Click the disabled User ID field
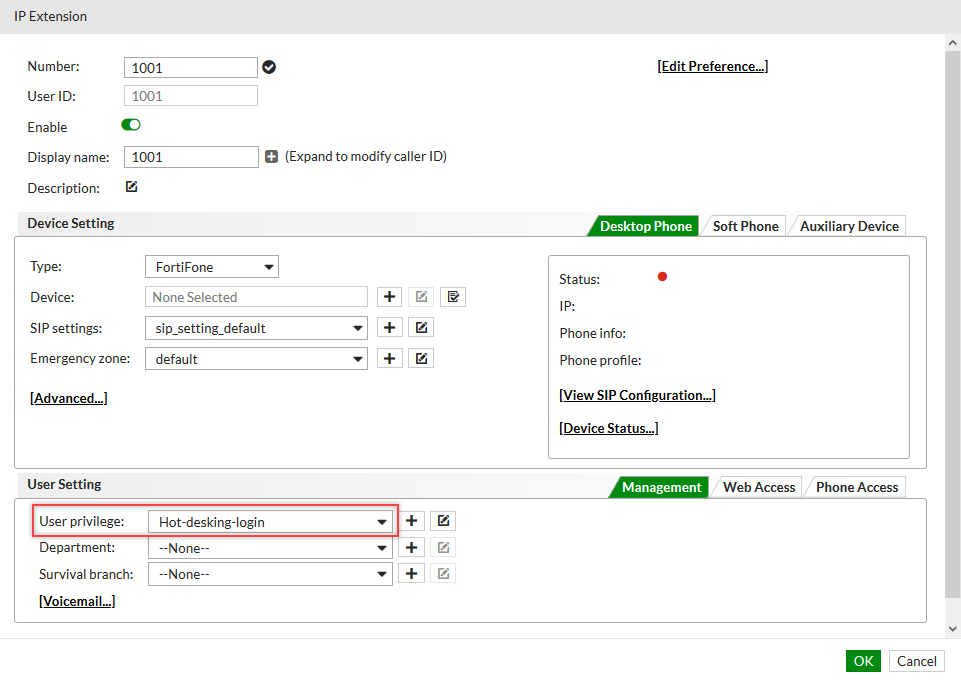The width and height of the screenshot is (961, 681). point(191,96)
